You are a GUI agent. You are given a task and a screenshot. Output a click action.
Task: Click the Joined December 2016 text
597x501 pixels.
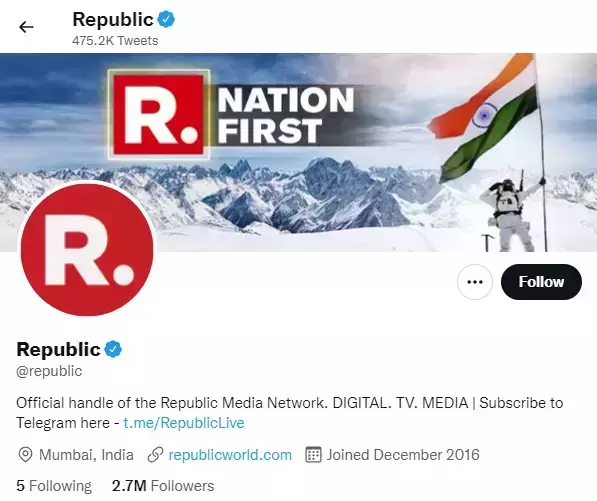tap(403, 455)
